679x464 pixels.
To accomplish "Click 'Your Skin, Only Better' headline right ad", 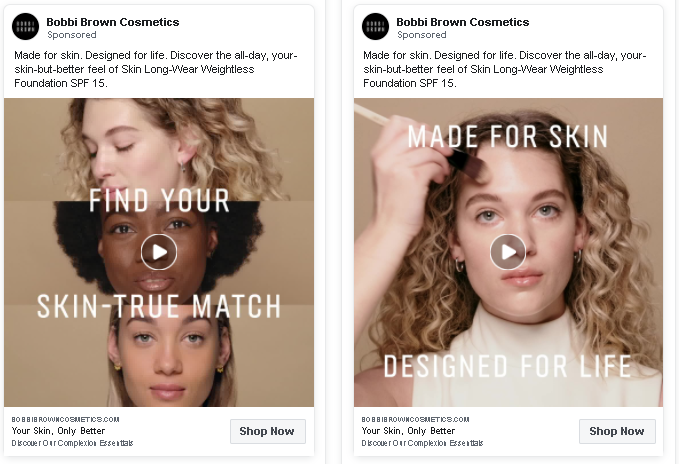I will 408,431.
